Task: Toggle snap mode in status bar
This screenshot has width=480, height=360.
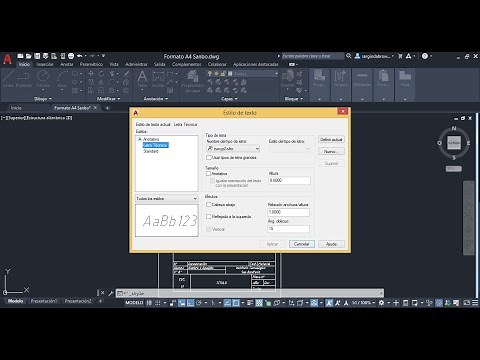Action: (158, 303)
